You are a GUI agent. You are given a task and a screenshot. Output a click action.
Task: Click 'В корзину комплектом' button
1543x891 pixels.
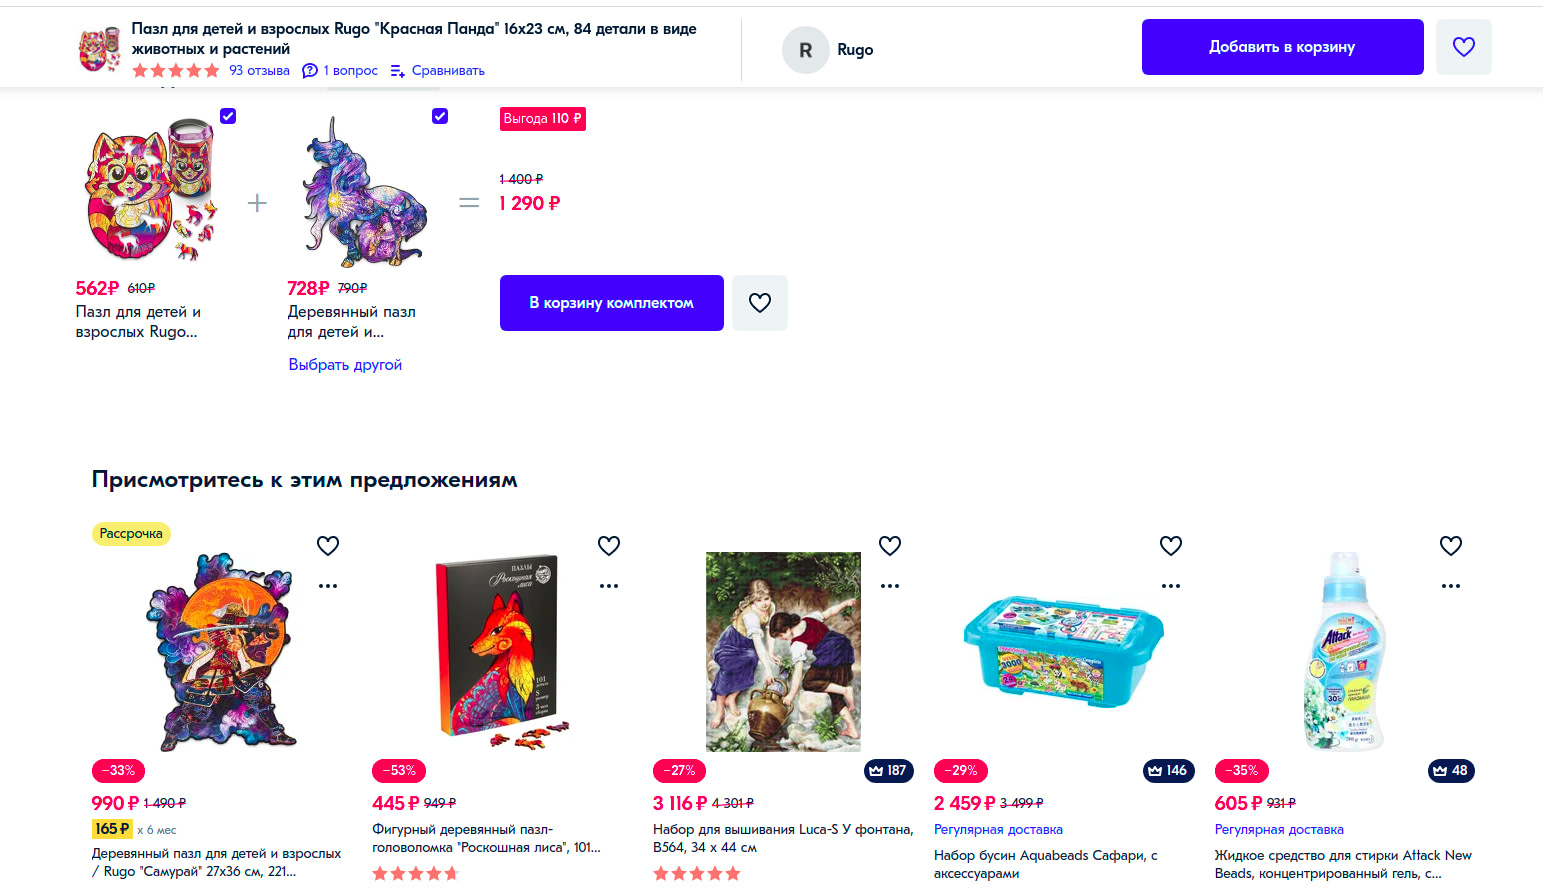(x=611, y=303)
